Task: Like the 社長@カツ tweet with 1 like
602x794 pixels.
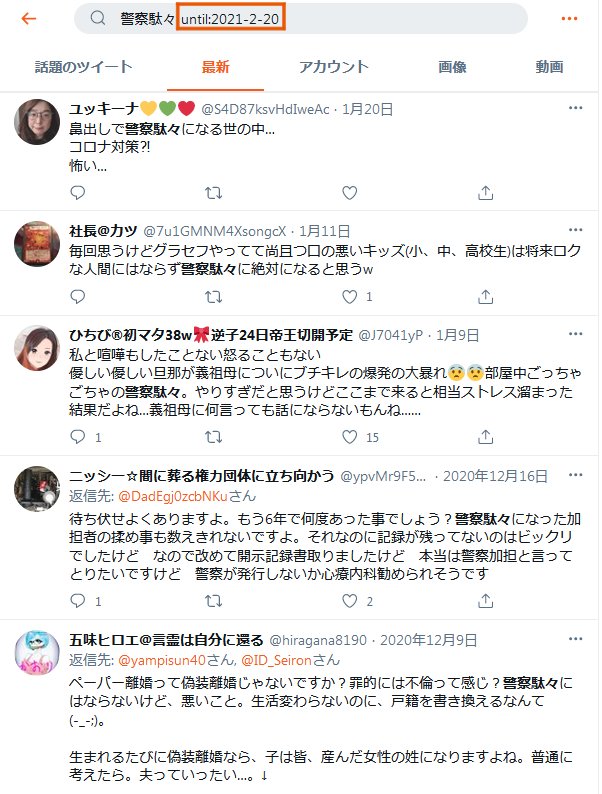Action: (349, 297)
